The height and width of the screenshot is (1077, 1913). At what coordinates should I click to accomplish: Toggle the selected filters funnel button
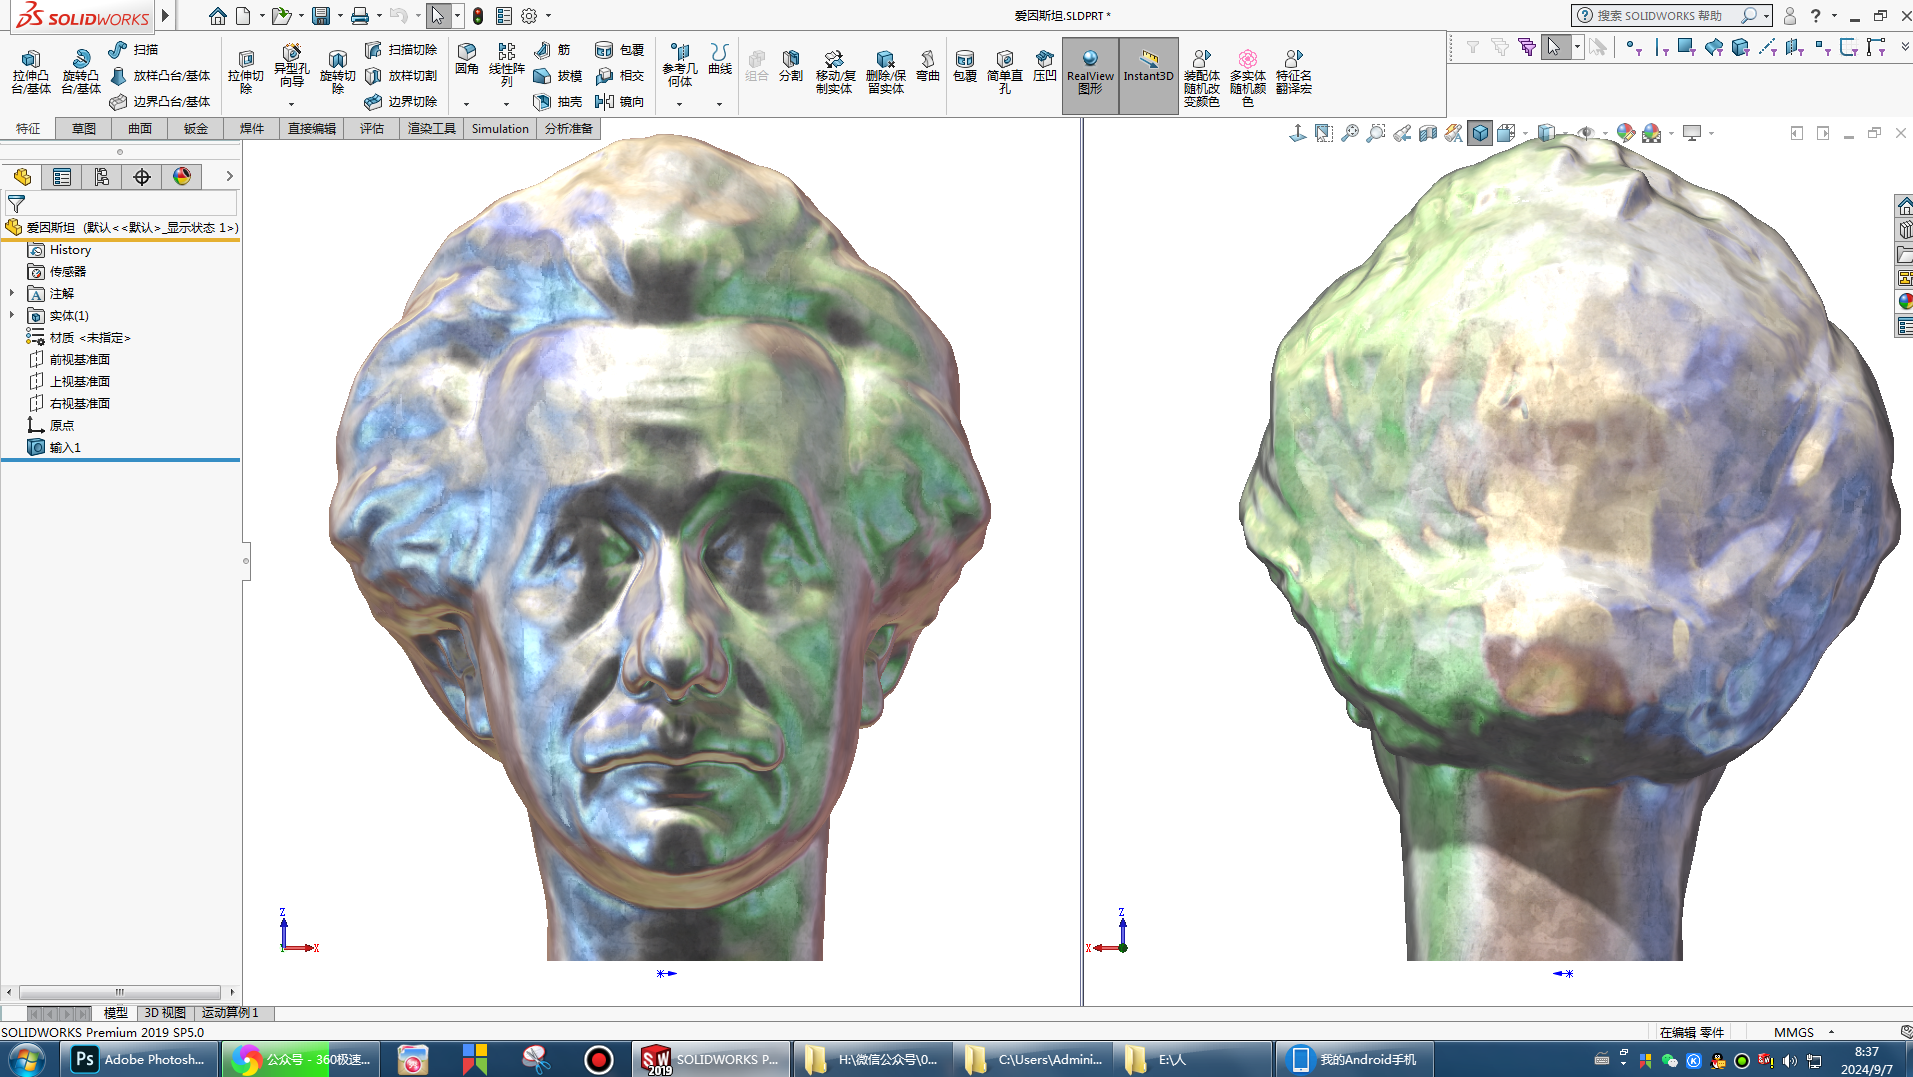point(1526,47)
